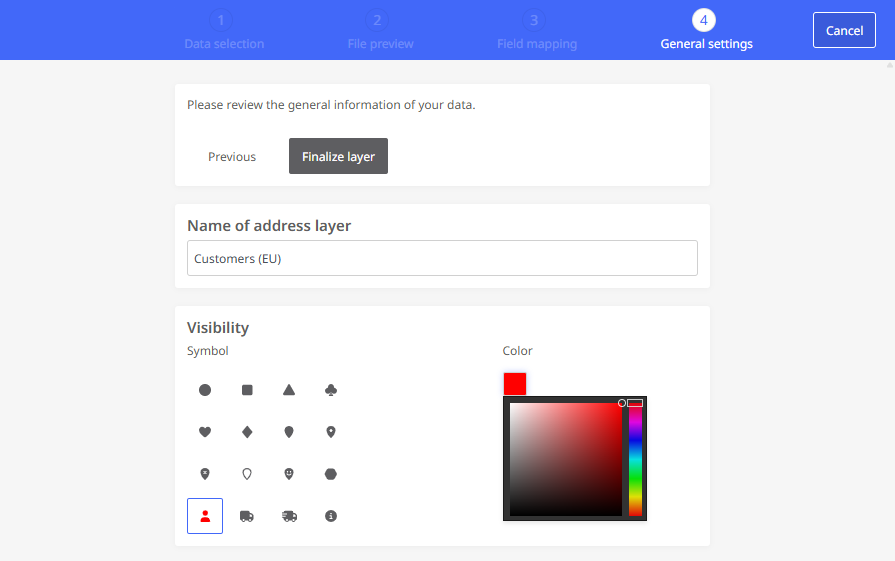The image size is (895, 561).
Task: Pick the plain truck symbol
Action: [x=247, y=516]
